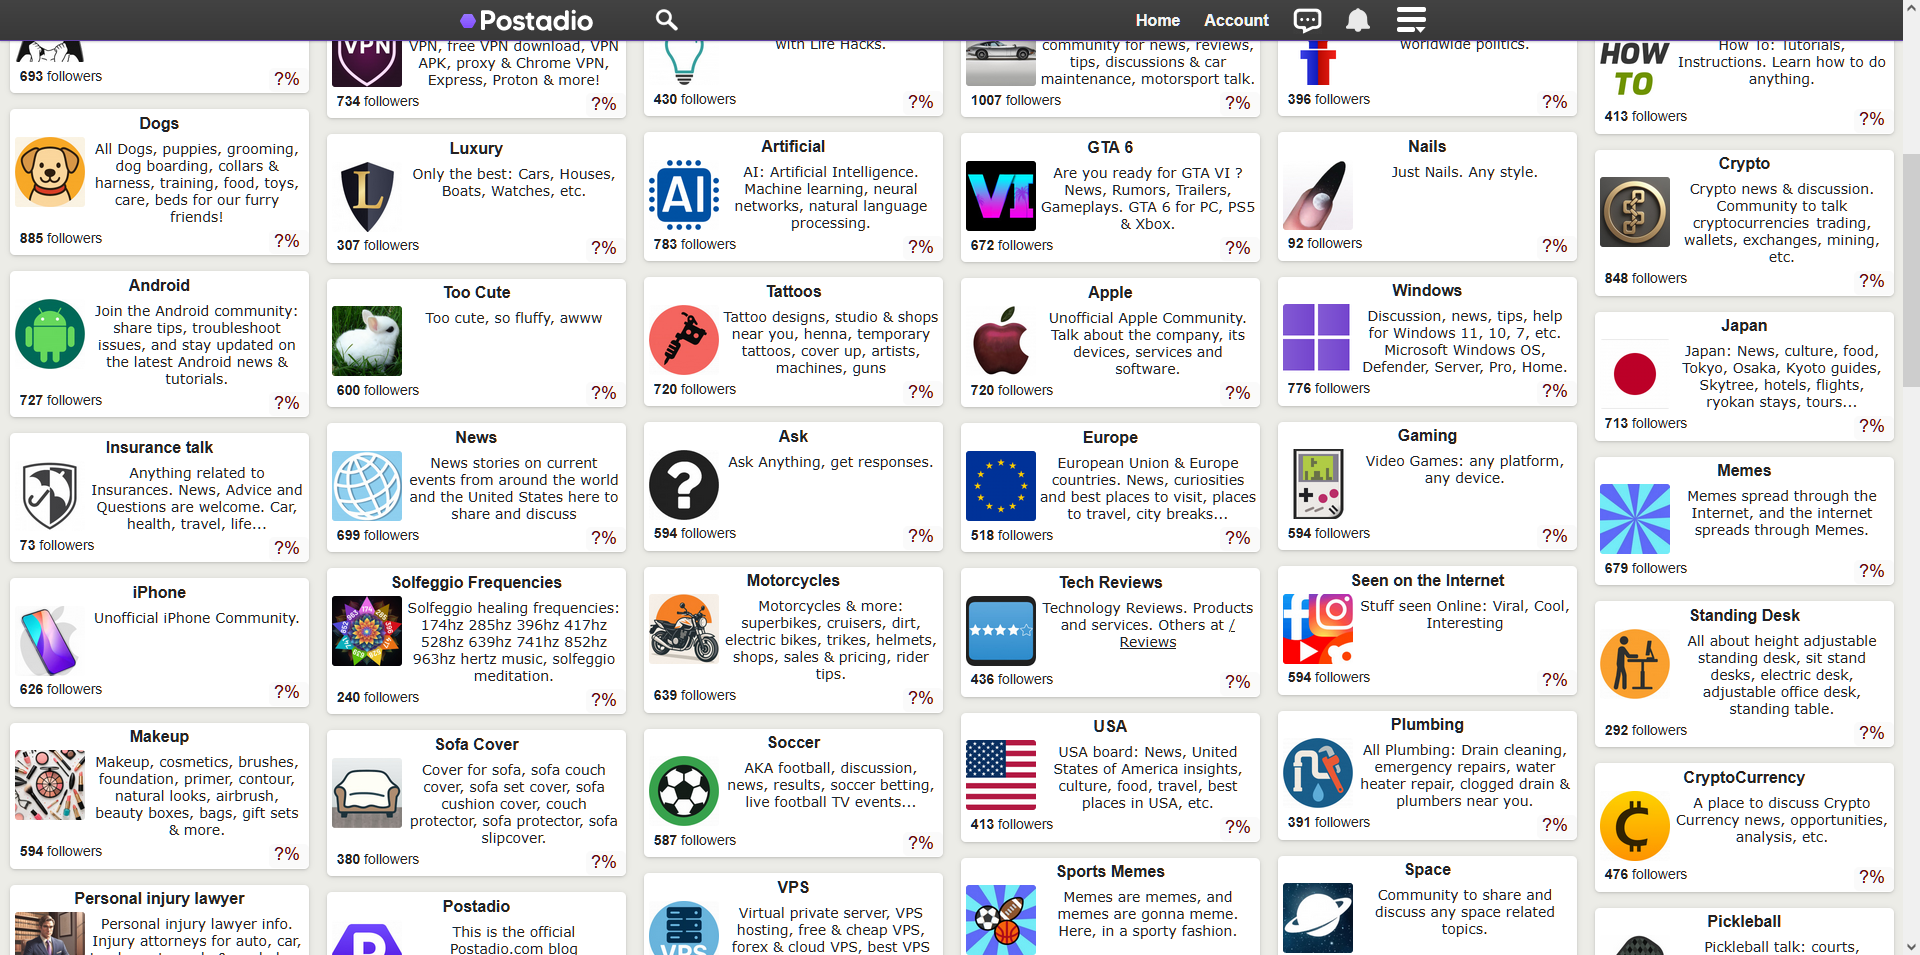Screen dimensions: 1920x955
Task: Click the Android robot icon
Action: tap(50, 334)
